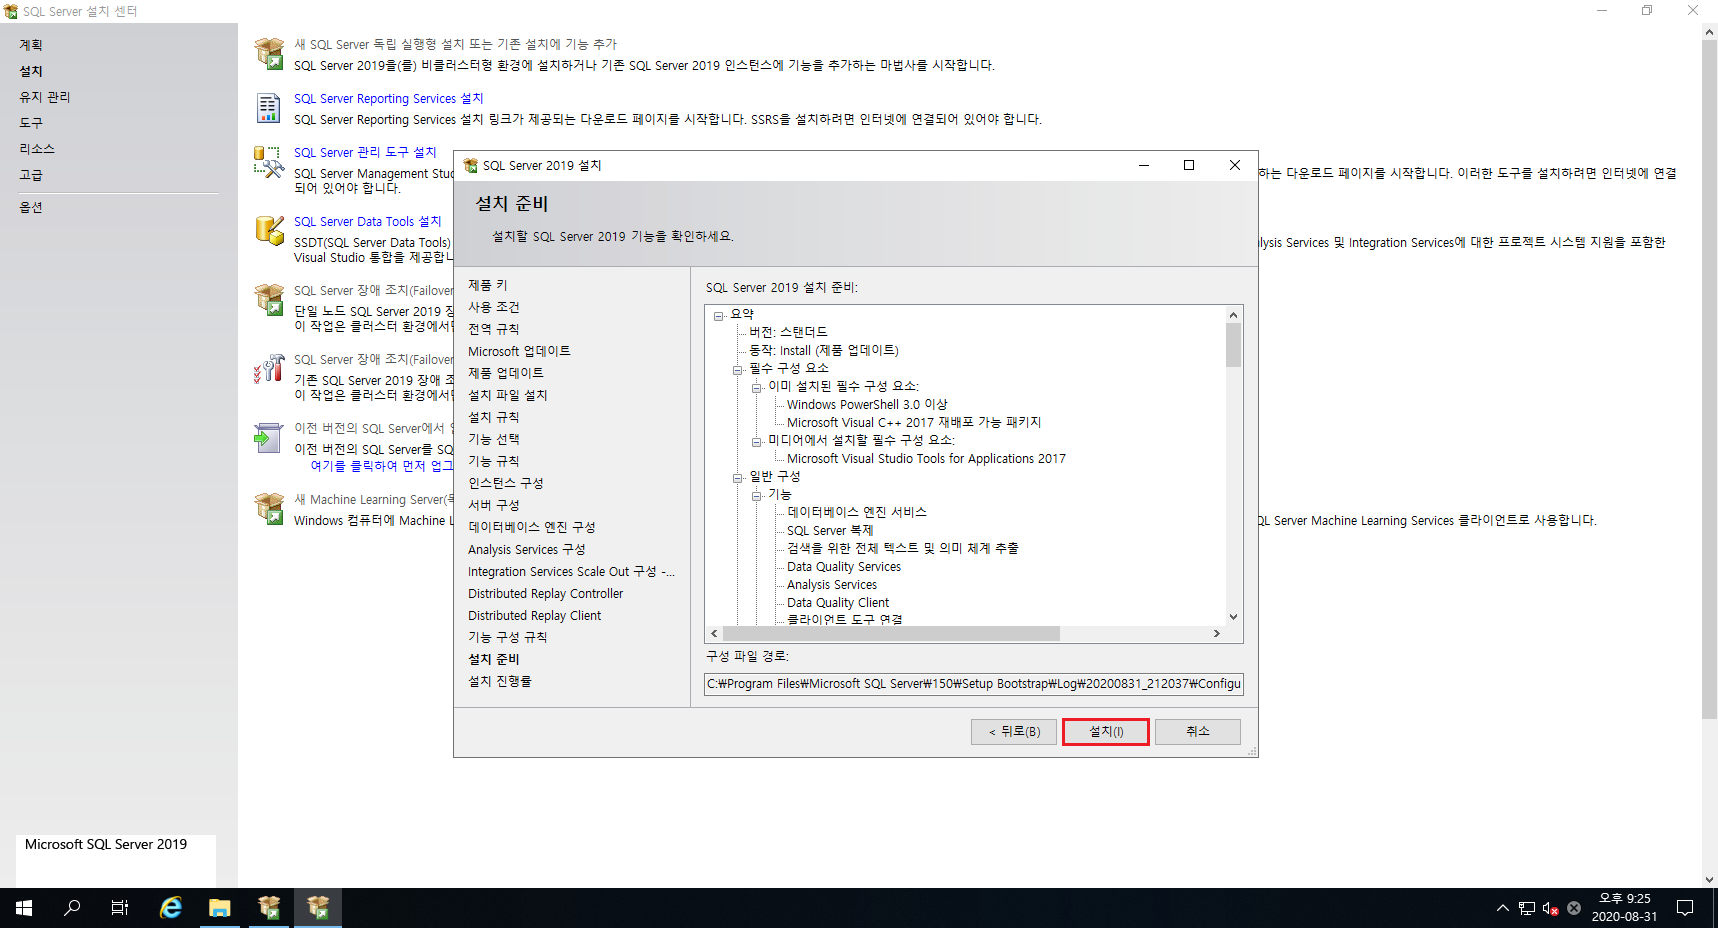Select the 데이터베이스 엔진 구성 step

click(x=532, y=527)
